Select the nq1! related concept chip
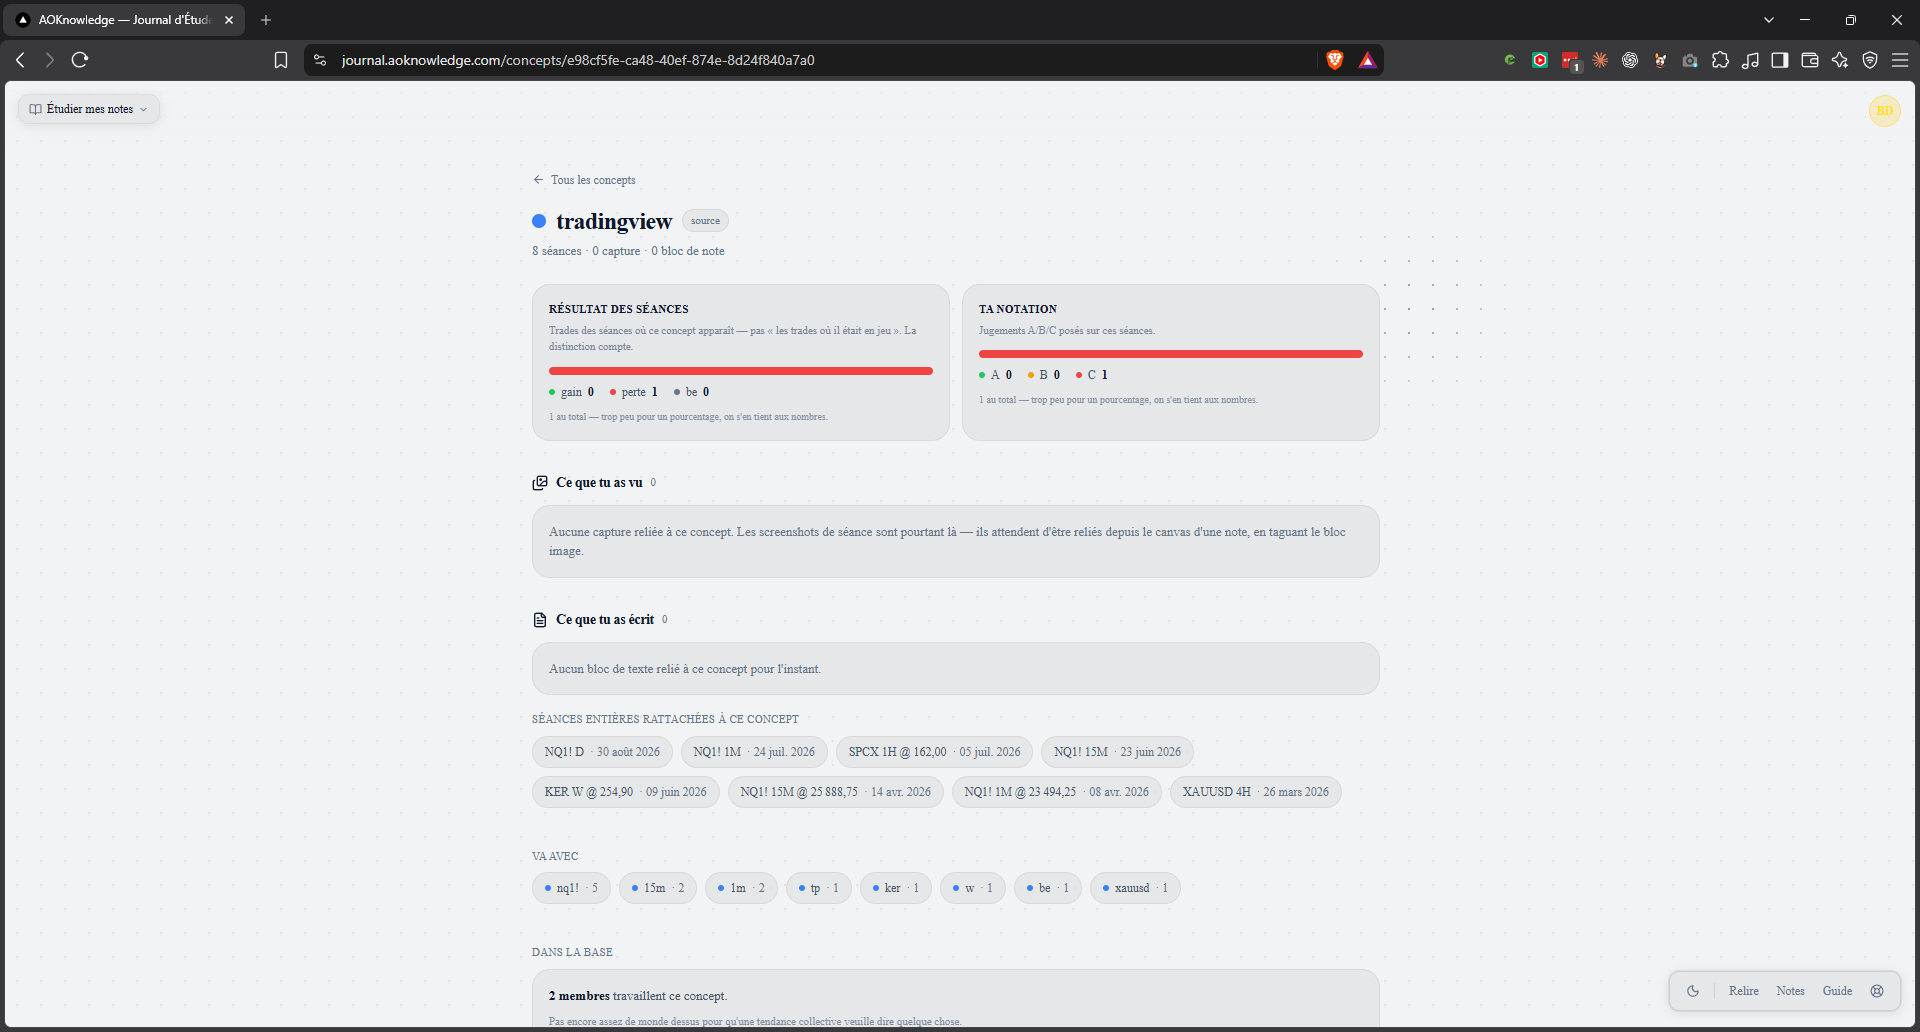The width and height of the screenshot is (1920, 1032). click(x=571, y=888)
